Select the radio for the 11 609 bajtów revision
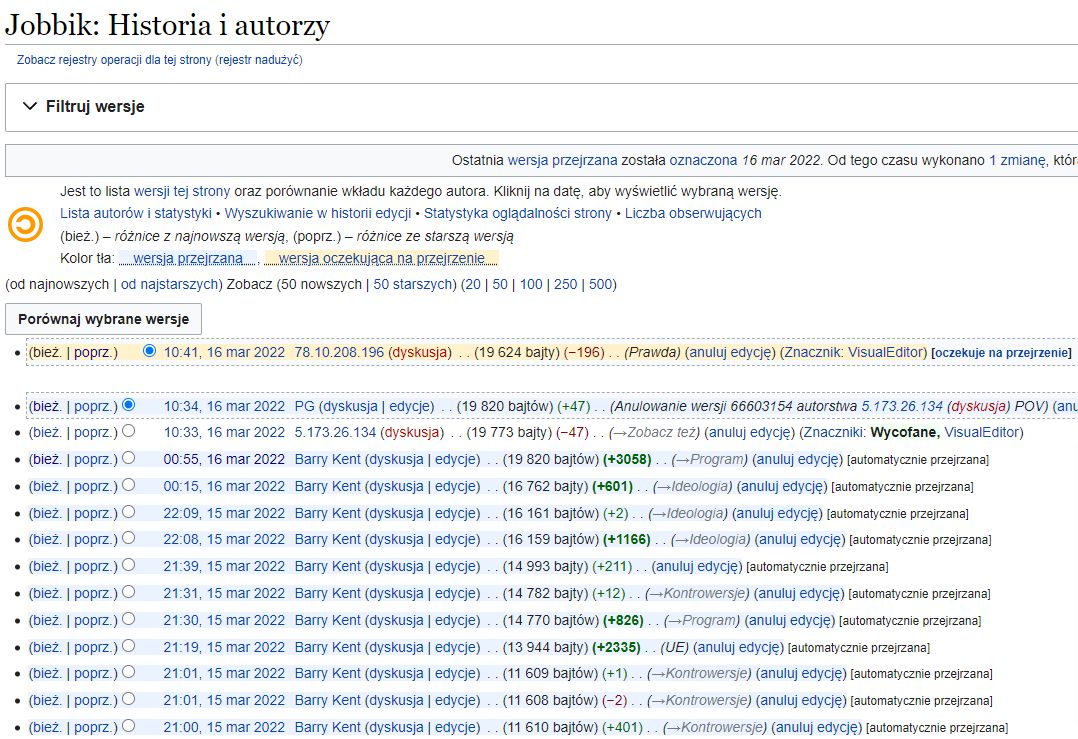This screenshot has height=739, width=1078. point(129,672)
